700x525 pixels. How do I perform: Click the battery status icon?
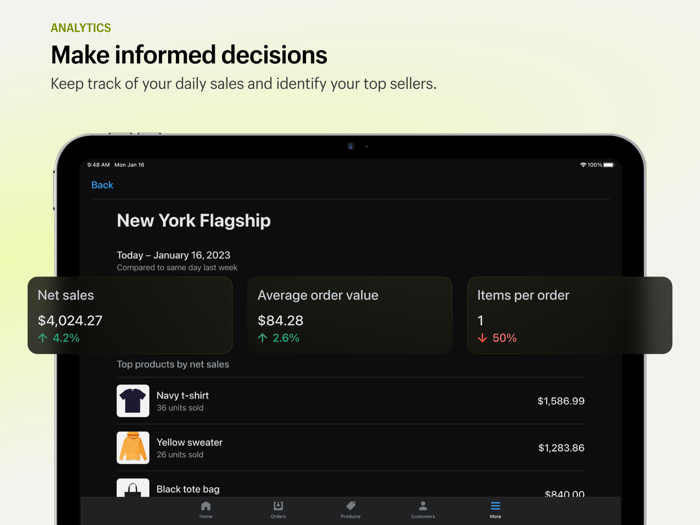coord(609,165)
